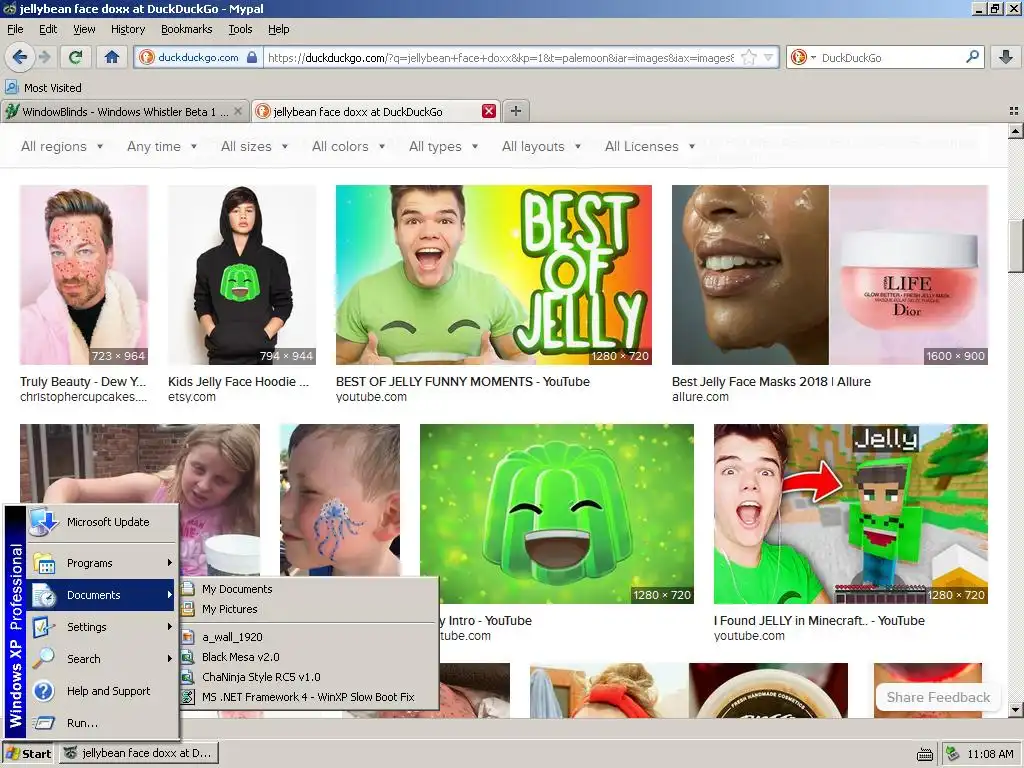This screenshot has height=768, width=1024.
Task: Click the keyboard icon in system tray
Action: (925, 755)
